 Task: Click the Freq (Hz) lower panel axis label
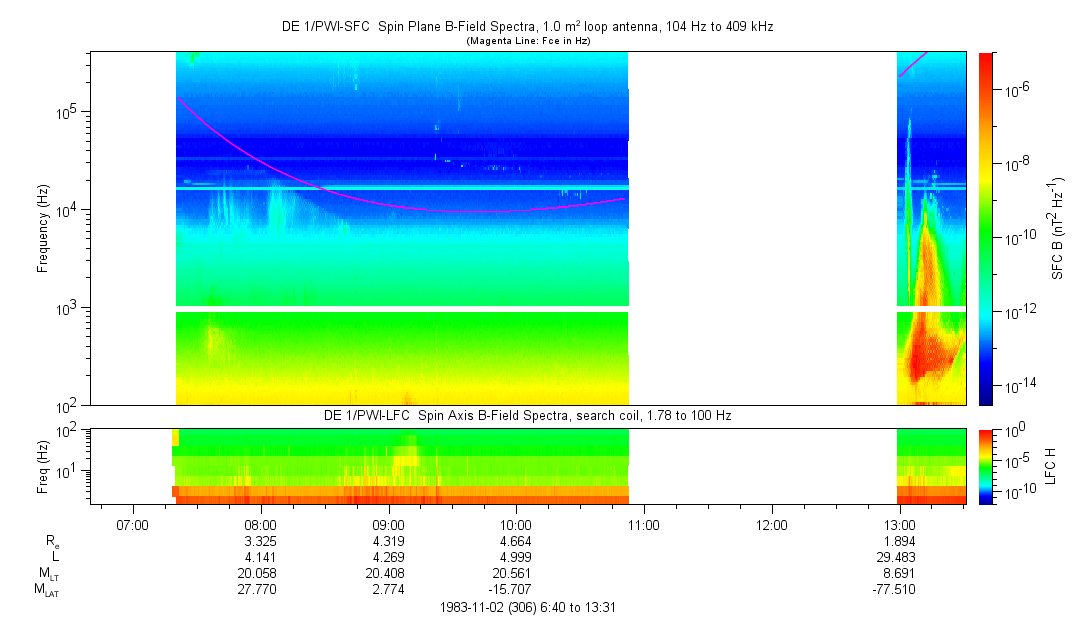click(43, 466)
